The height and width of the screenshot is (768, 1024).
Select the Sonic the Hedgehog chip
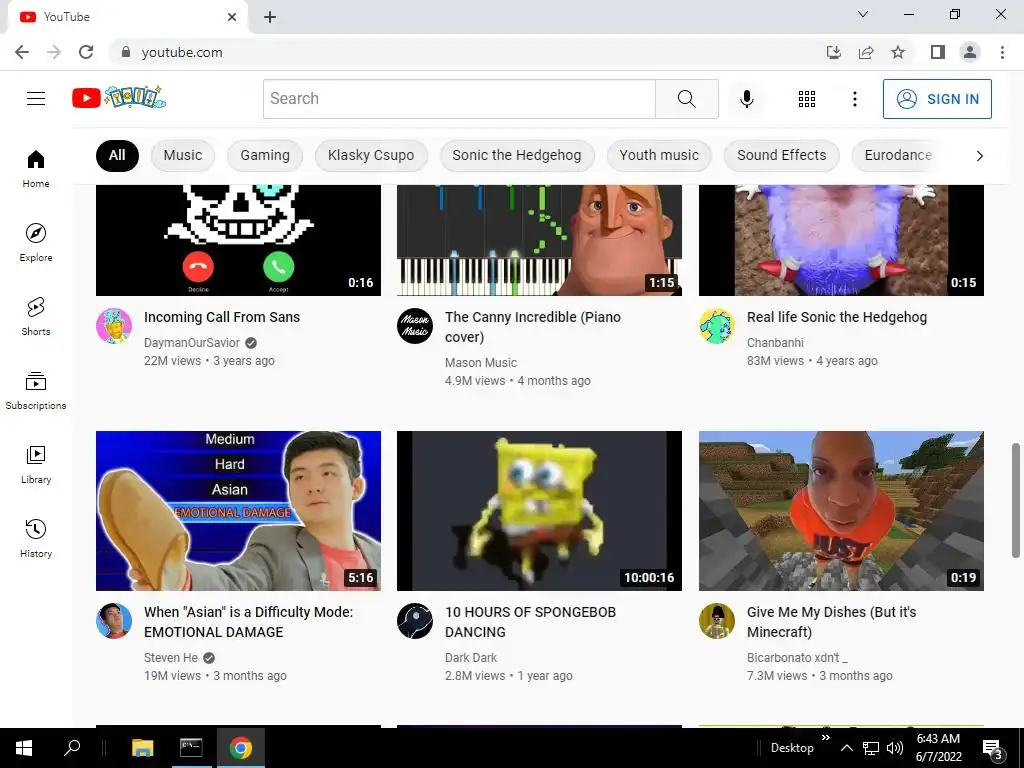coord(517,155)
